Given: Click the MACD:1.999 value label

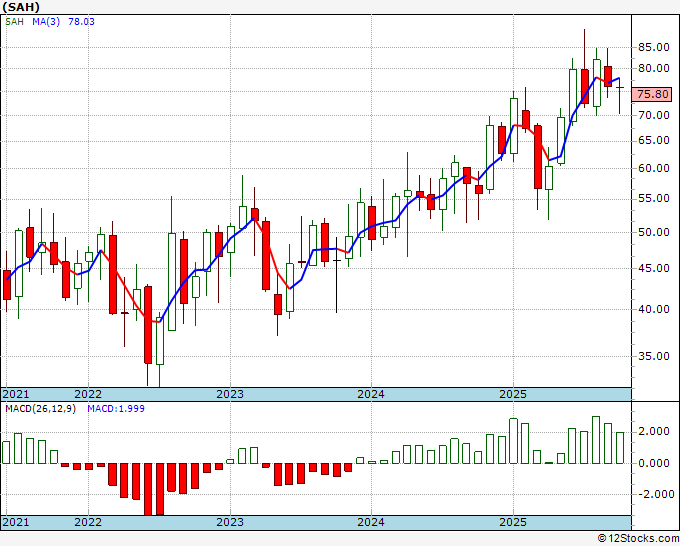Looking at the screenshot, I should point(116,409).
